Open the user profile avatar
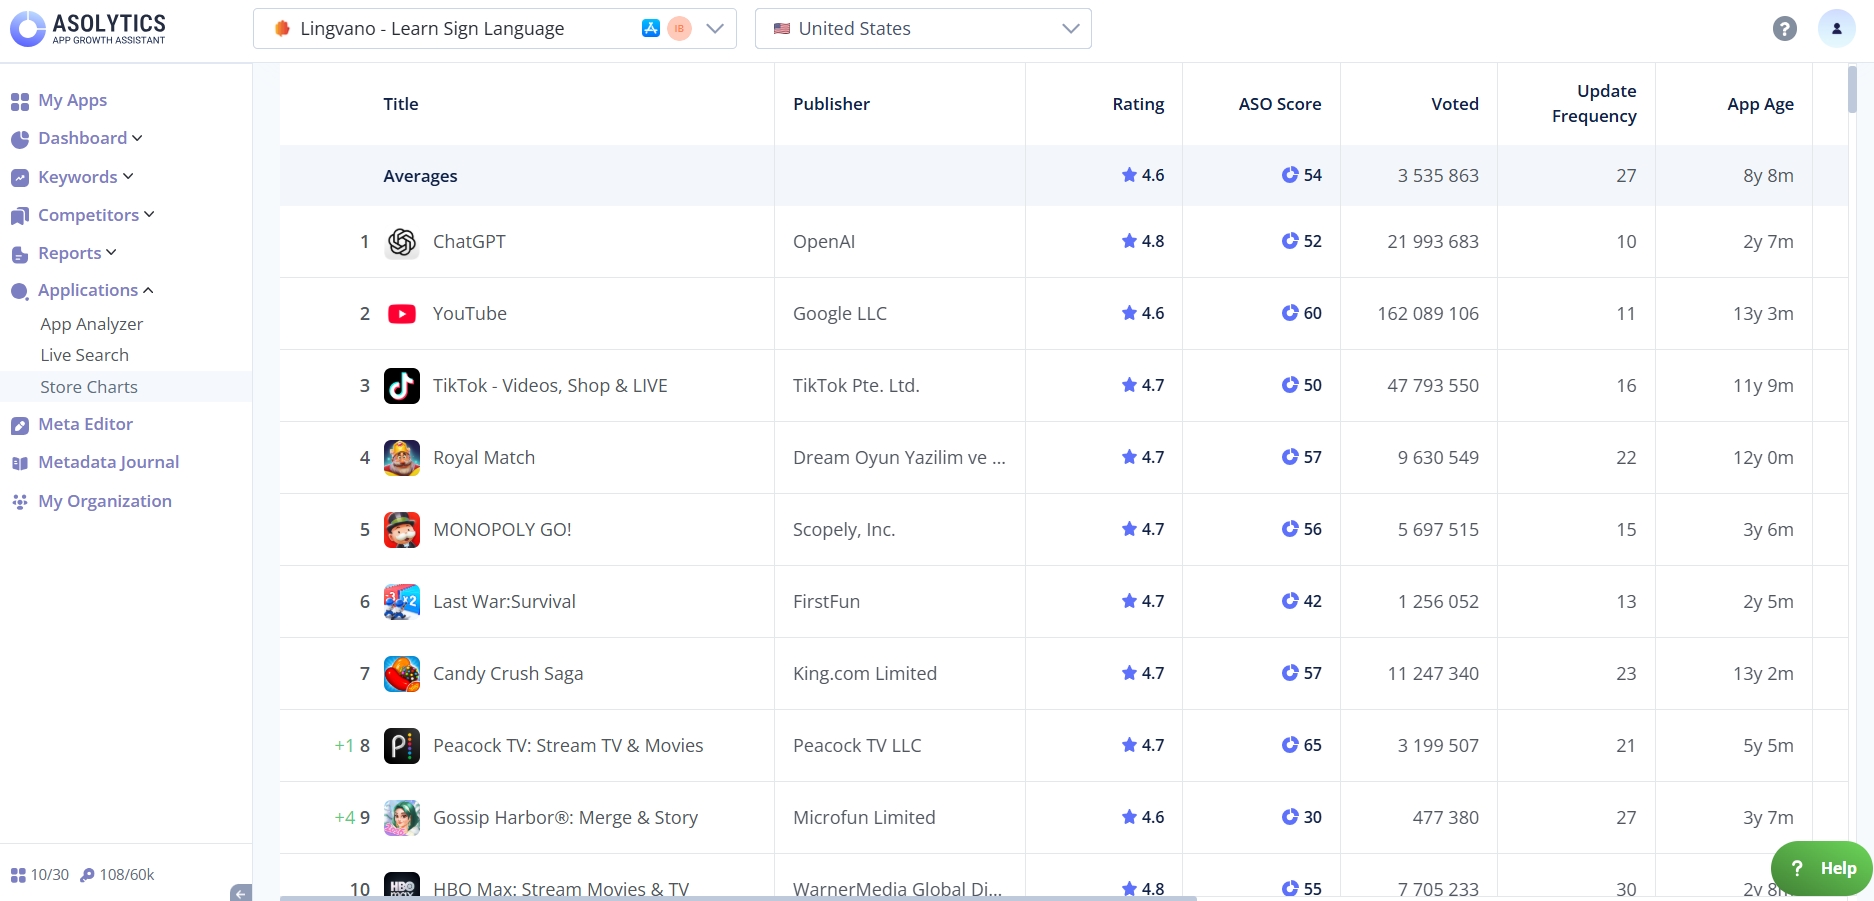 1836,29
